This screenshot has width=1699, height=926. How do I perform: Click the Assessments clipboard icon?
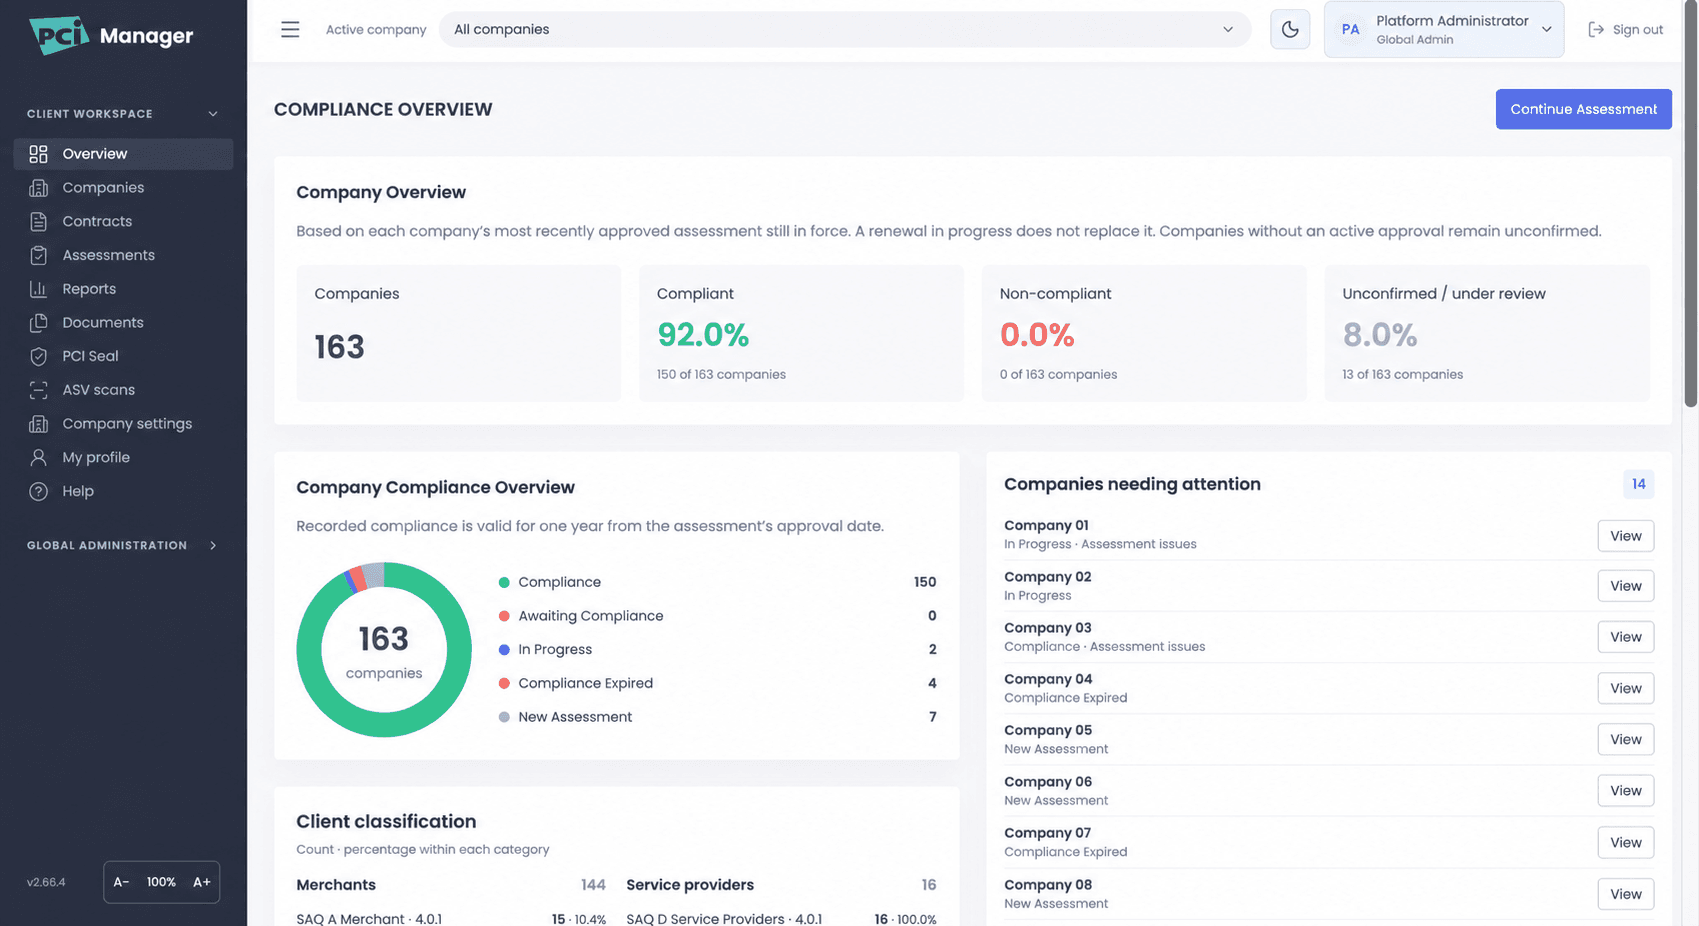pyautogui.click(x=38, y=255)
